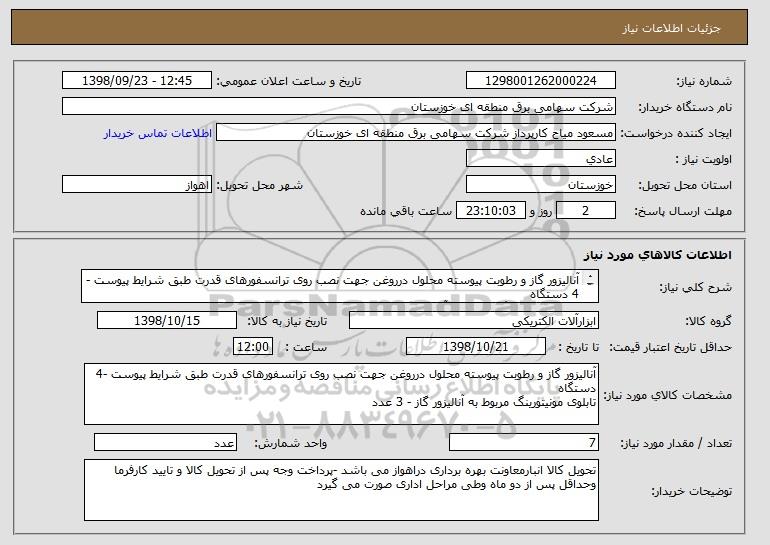The image size is (770, 545).
Task: Click the اولویت نیاز field showing عادی
Action: point(541,159)
